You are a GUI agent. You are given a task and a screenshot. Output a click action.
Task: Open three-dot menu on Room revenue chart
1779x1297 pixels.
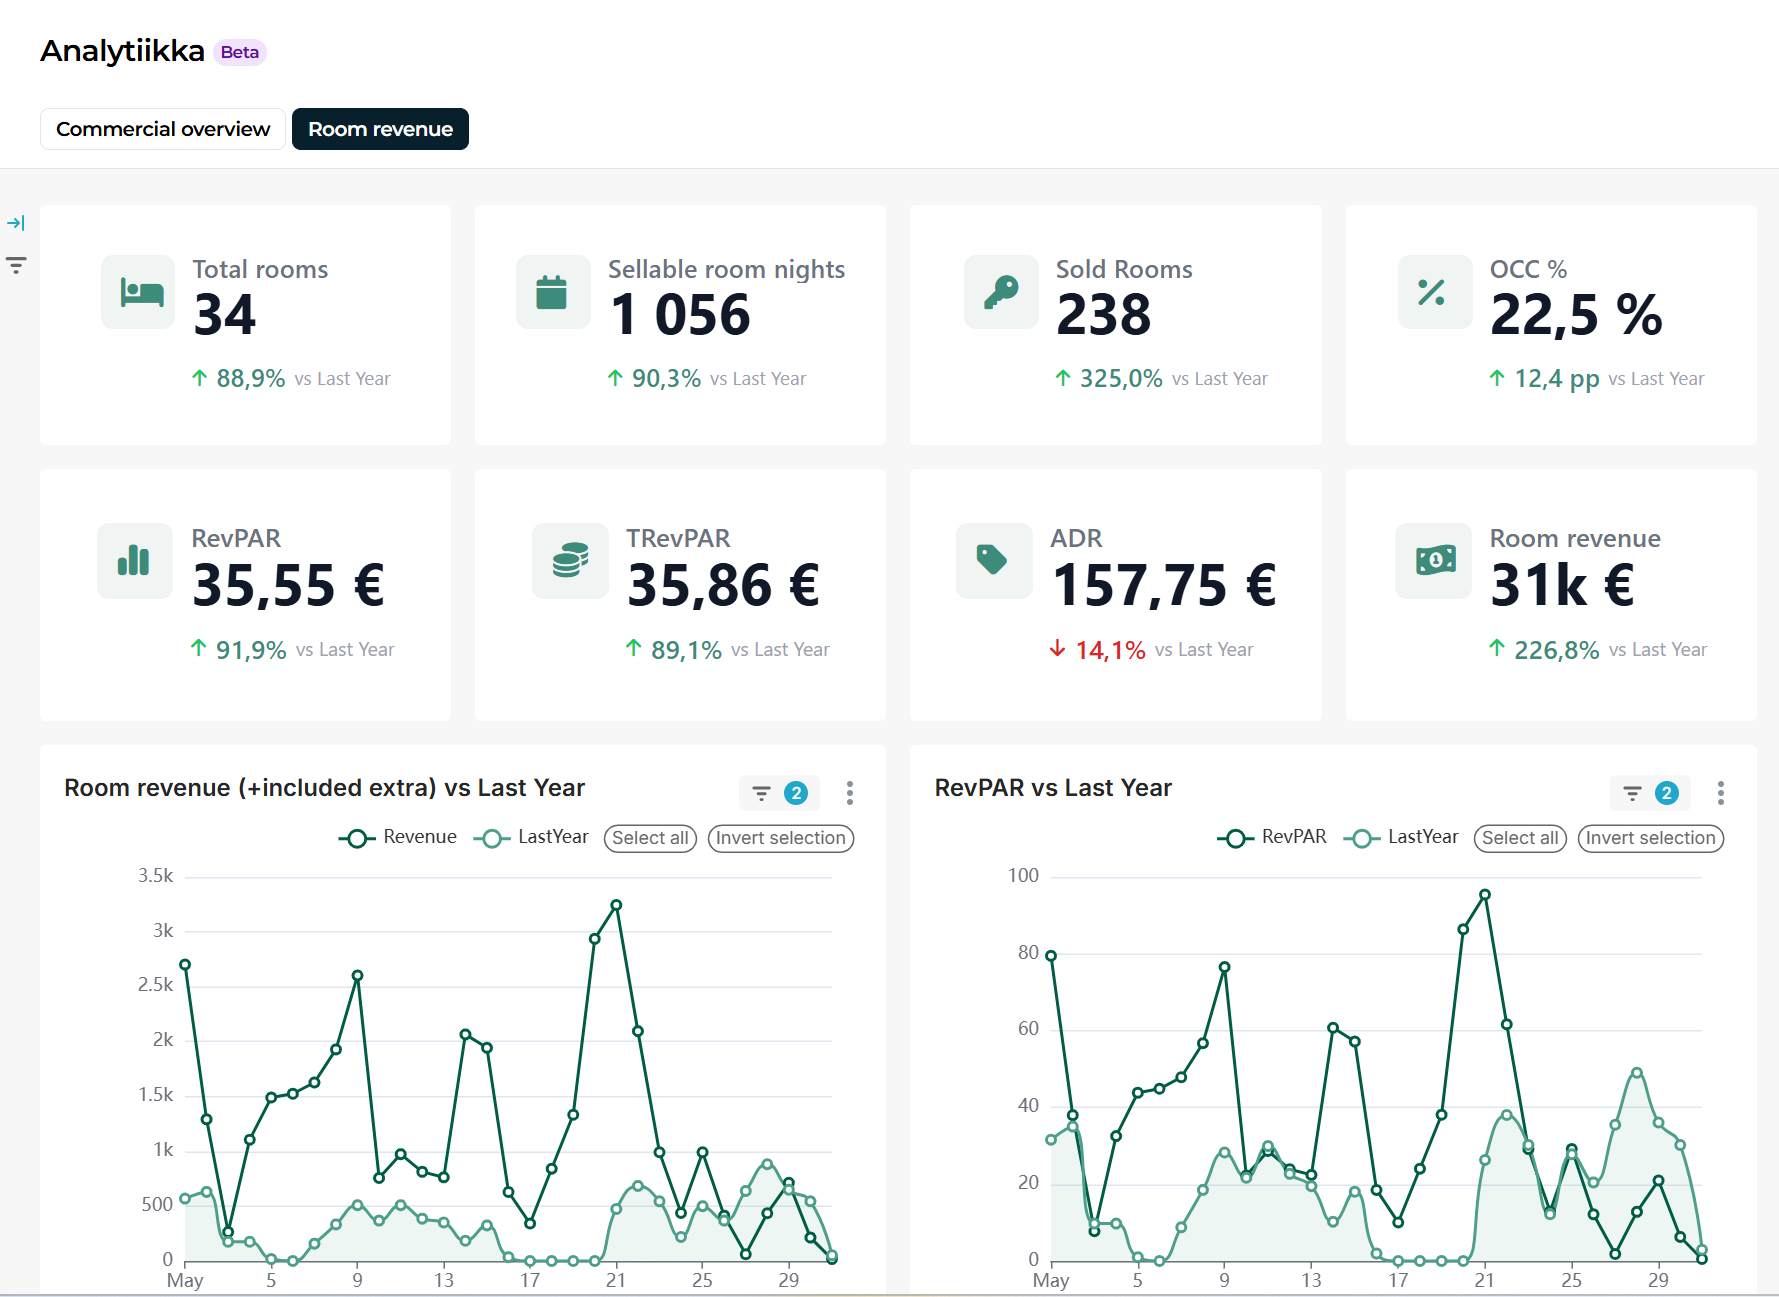tap(850, 793)
